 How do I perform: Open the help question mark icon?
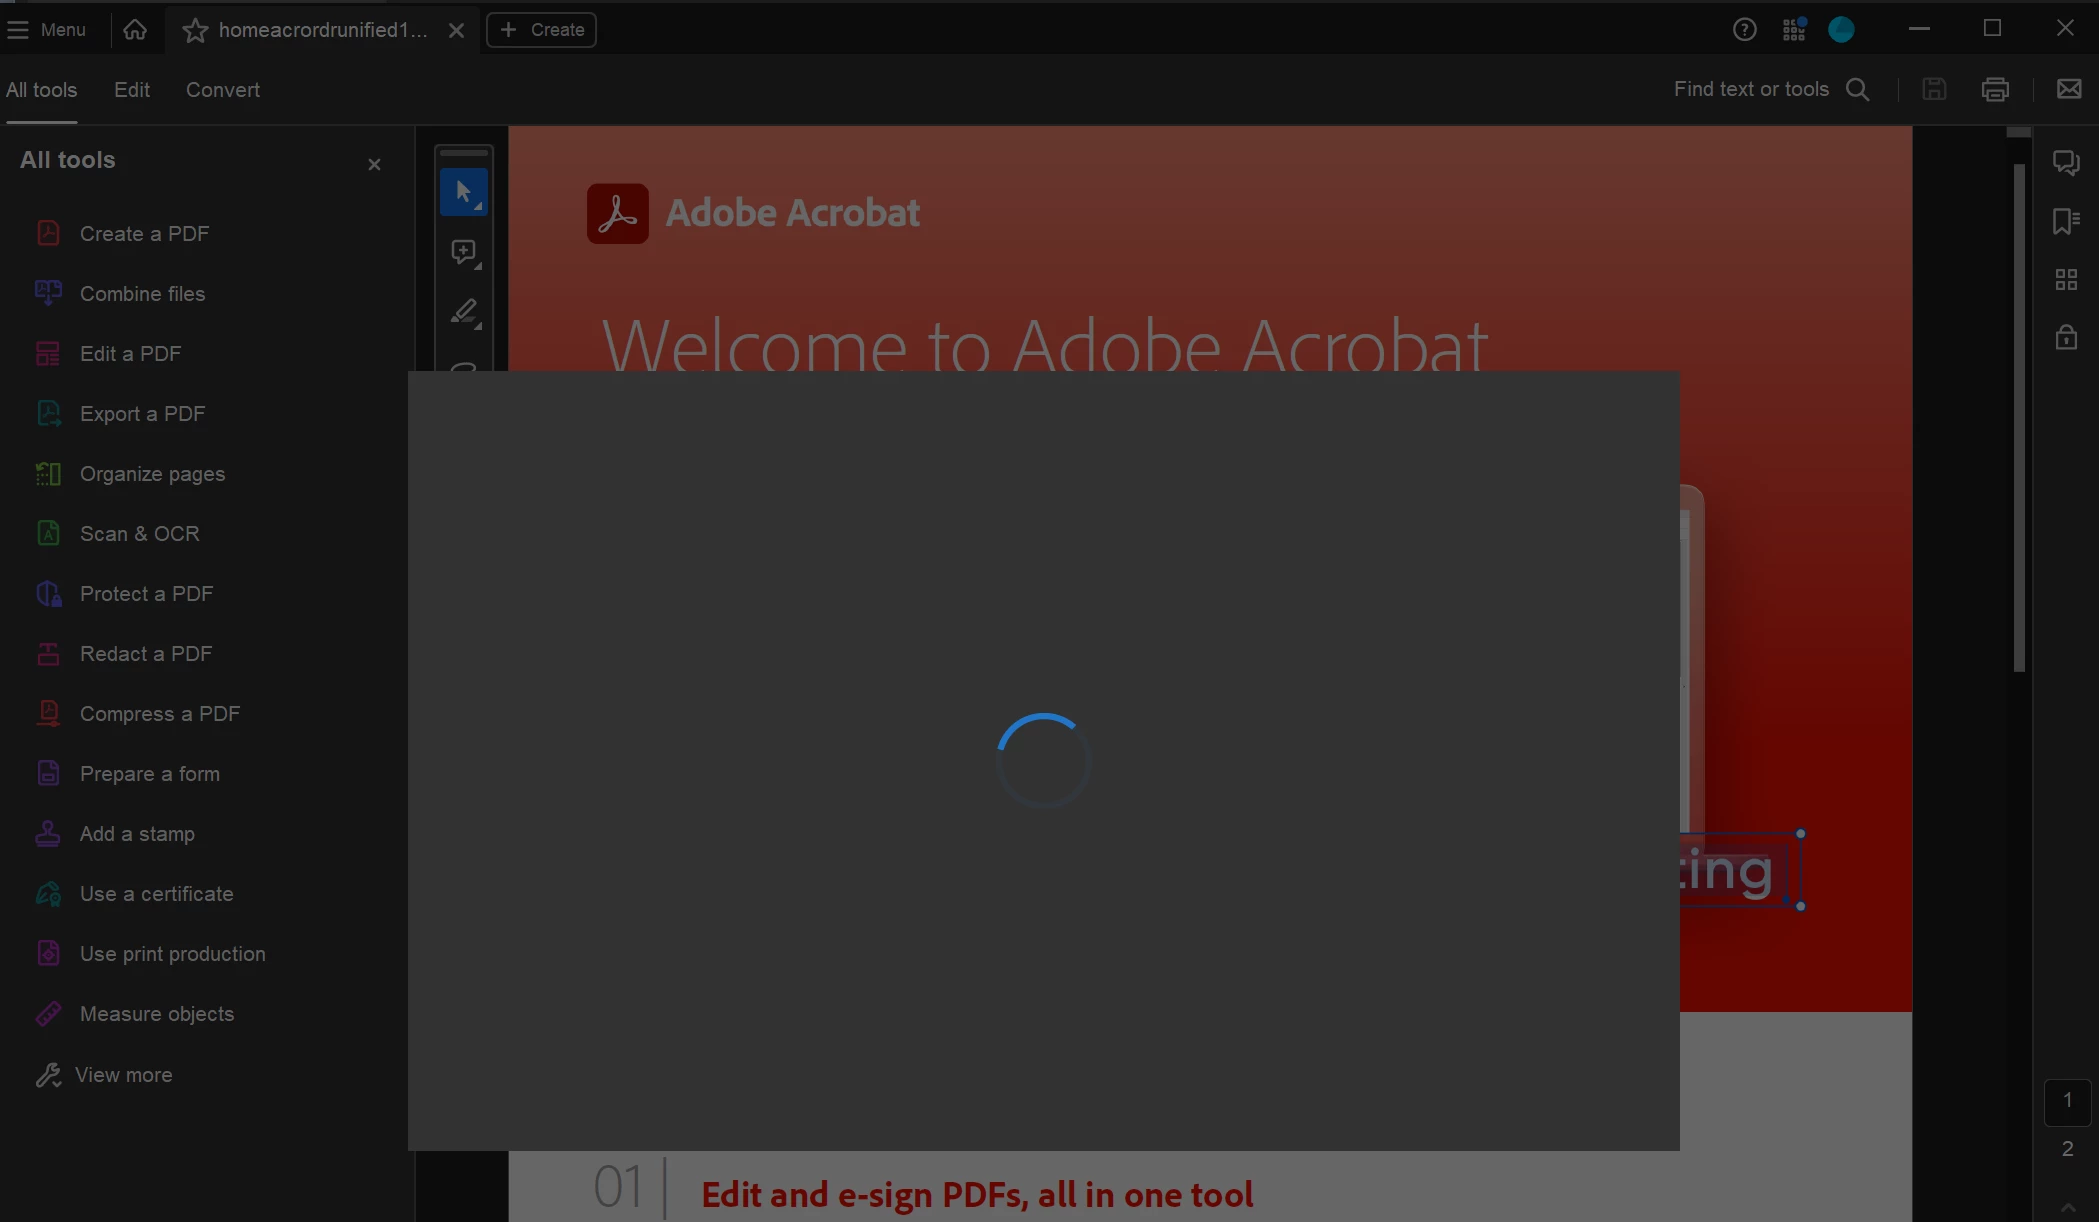[x=1744, y=30]
